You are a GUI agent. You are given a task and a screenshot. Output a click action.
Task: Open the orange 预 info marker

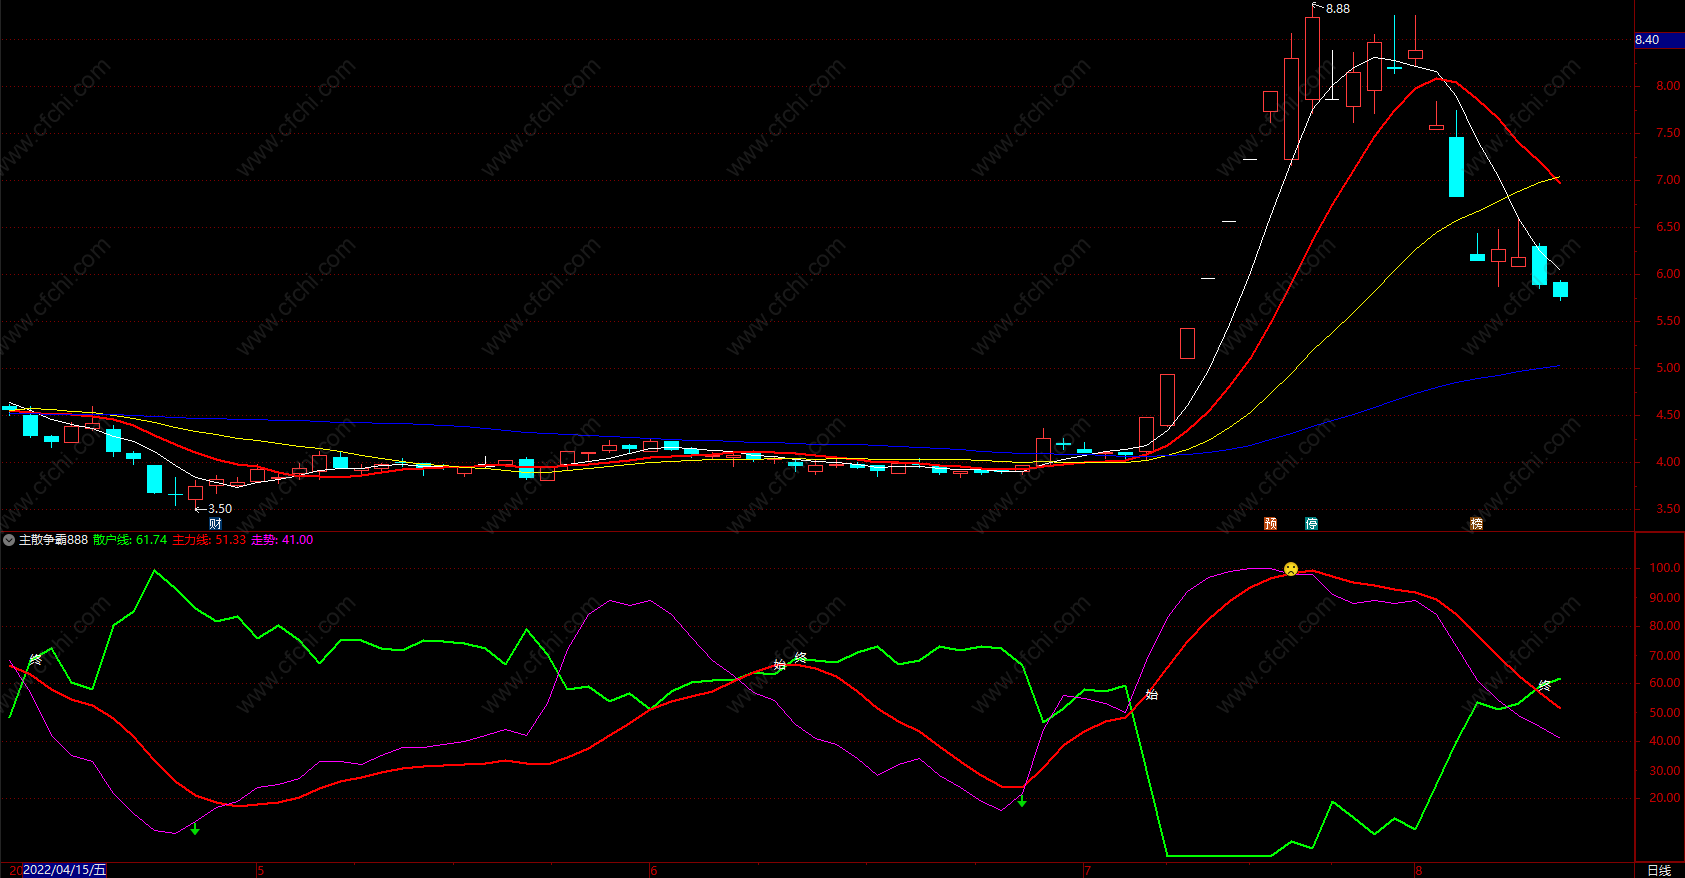pyautogui.click(x=1271, y=524)
